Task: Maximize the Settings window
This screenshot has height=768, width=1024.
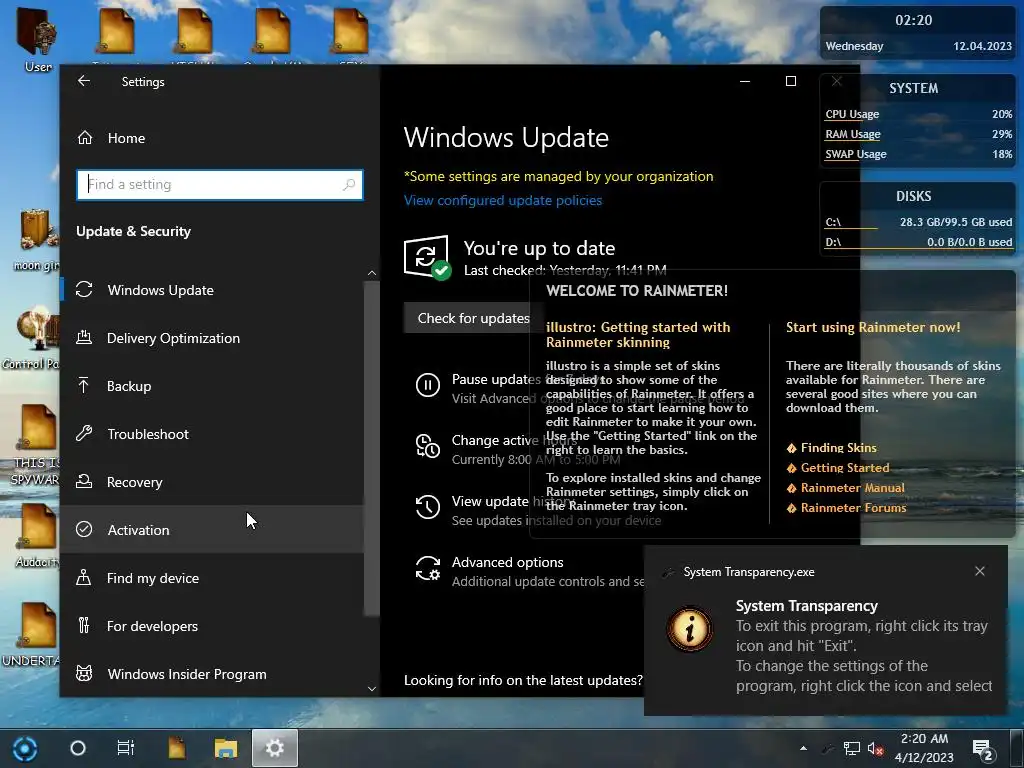Action: coord(791,81)
